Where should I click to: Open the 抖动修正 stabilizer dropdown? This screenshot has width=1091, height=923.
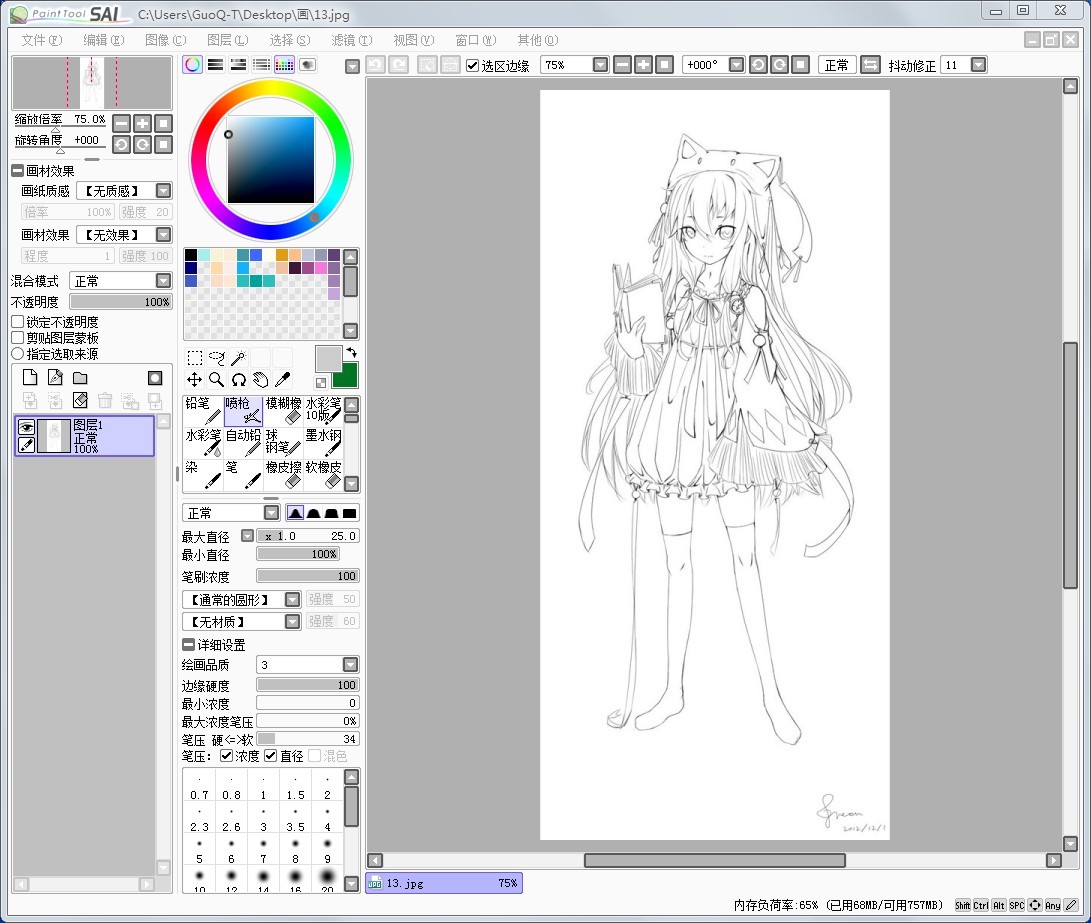click(978, 65)
